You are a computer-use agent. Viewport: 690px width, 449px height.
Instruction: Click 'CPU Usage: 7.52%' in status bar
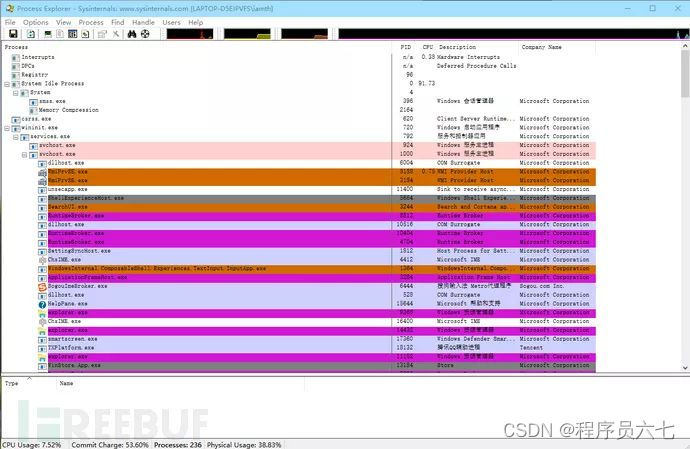(x=32, y=445)
